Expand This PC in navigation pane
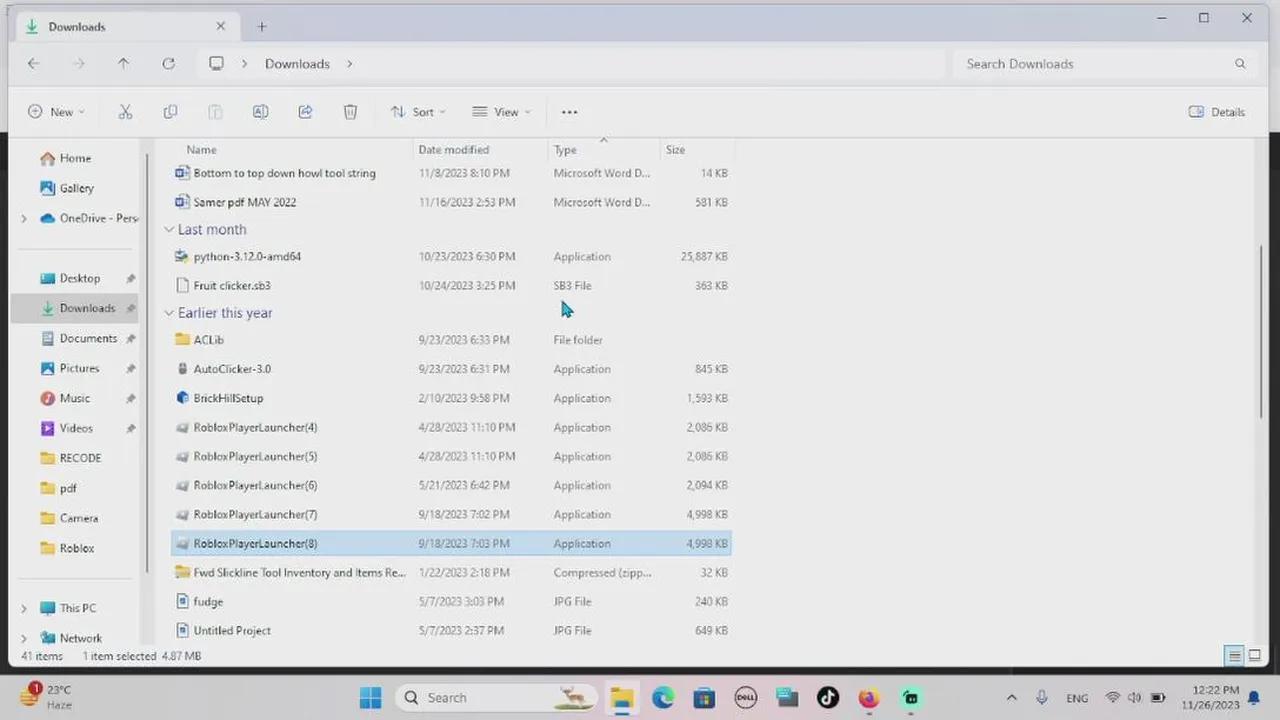Screen dimensions: 1280x720 click(24, 608)
